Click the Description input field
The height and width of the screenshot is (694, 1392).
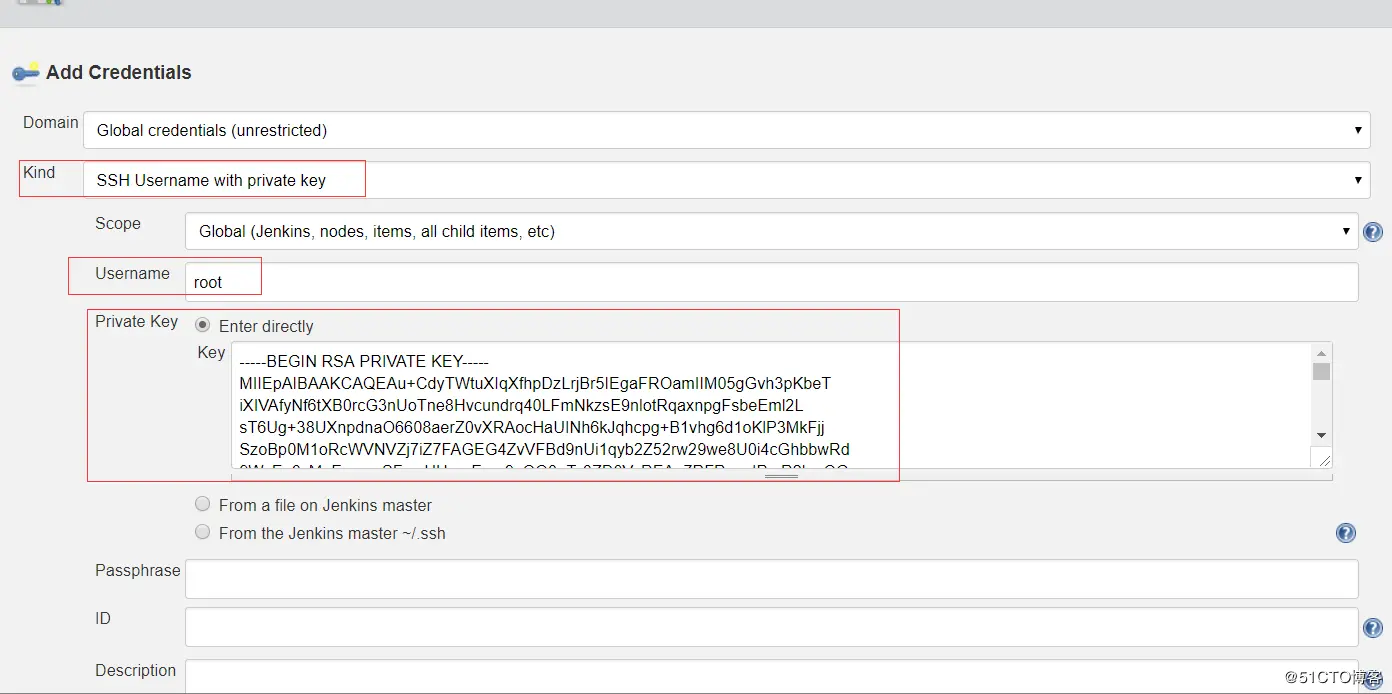click(772, 676)
